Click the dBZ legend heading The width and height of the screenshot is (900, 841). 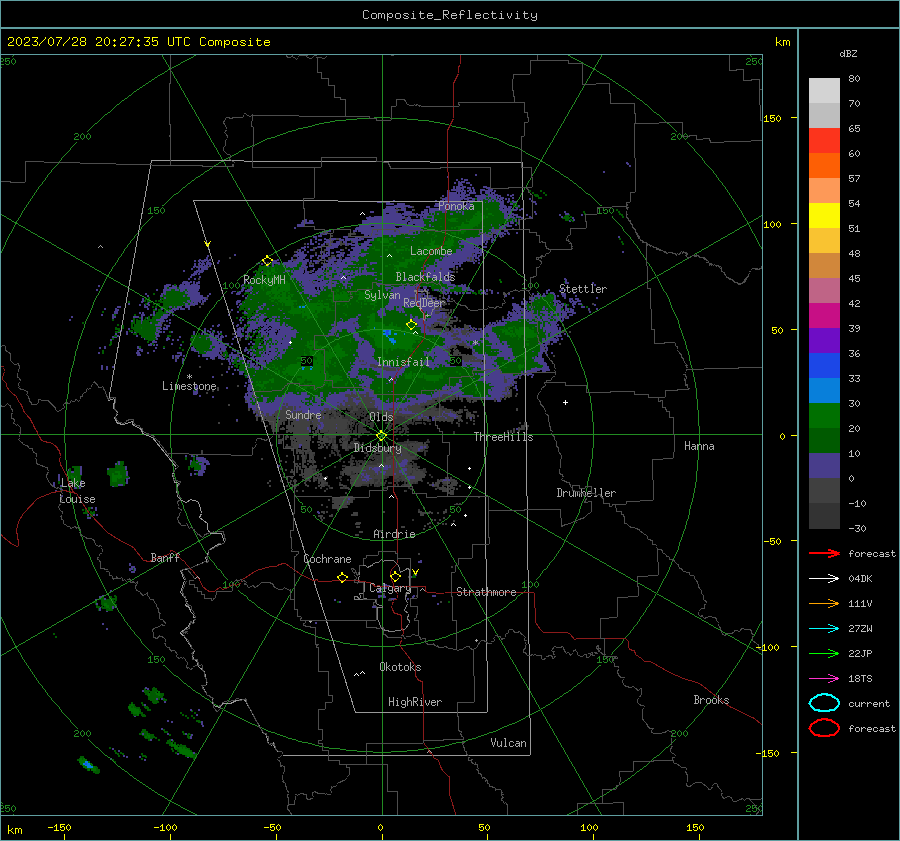tap(848, 54)
